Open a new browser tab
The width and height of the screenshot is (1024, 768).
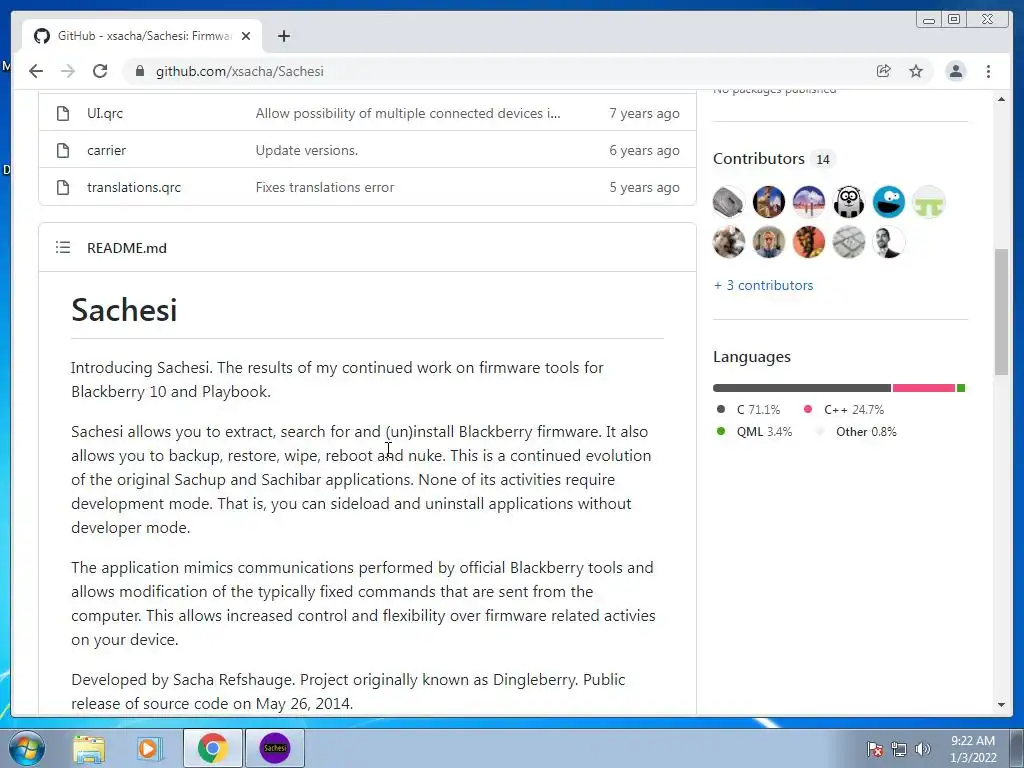pos(283,36)
